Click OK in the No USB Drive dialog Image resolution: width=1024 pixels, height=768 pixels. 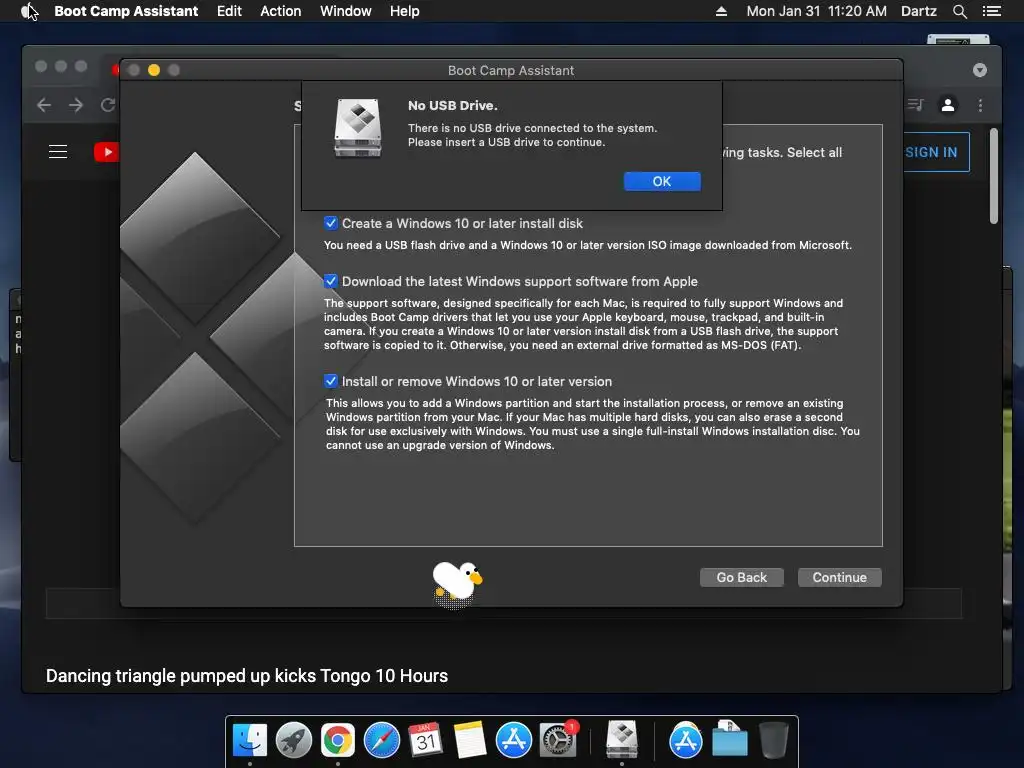point(662,182)
